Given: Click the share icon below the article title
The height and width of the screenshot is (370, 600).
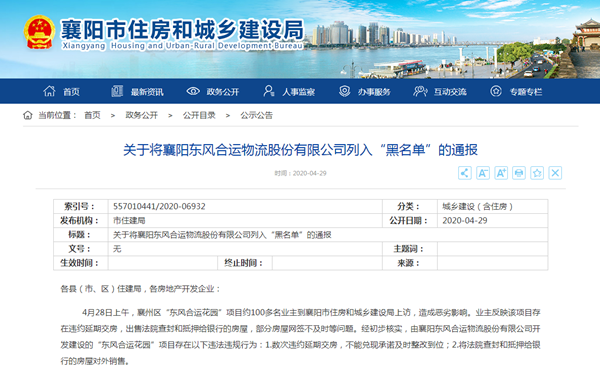Looking at the screenshot, I should (465, 173).
